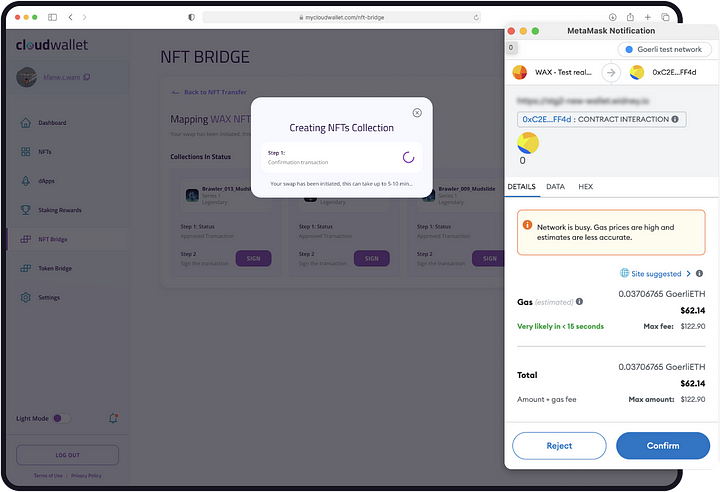The height and width of the screenshot is (492, 720).
Task: Click the info icon next to Gas estimated
Action: pyautogui.click(x=579, y=301)
